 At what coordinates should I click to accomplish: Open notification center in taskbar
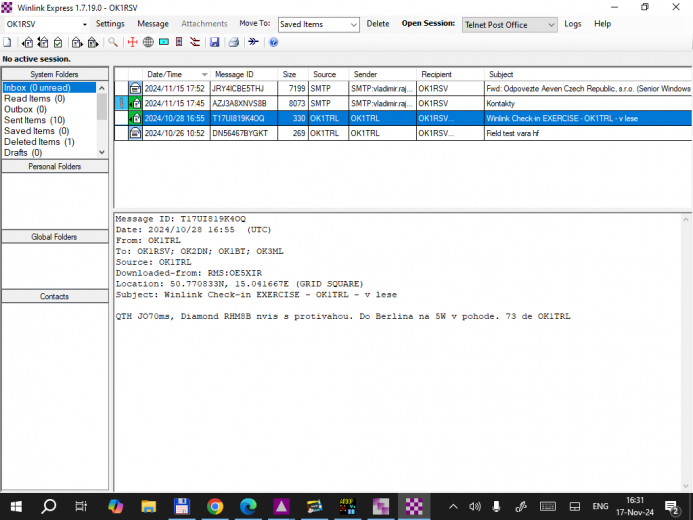coord(672,507)
